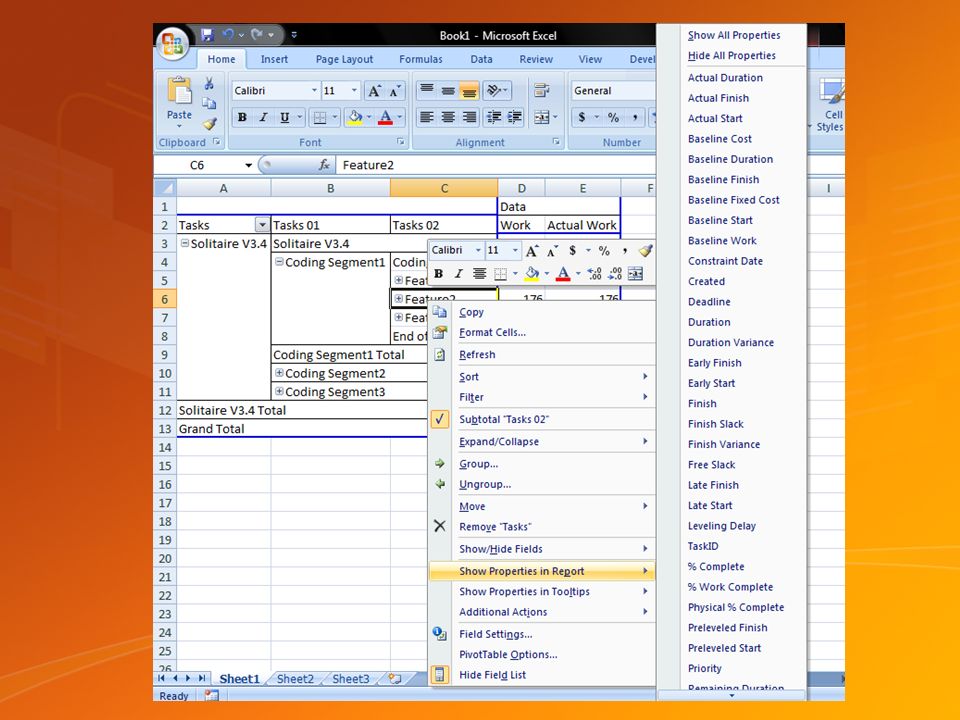The height and width of the screenshot is (720, 960).
Task: Click the ribbon Font Color red A
Action: coord(385,118)
